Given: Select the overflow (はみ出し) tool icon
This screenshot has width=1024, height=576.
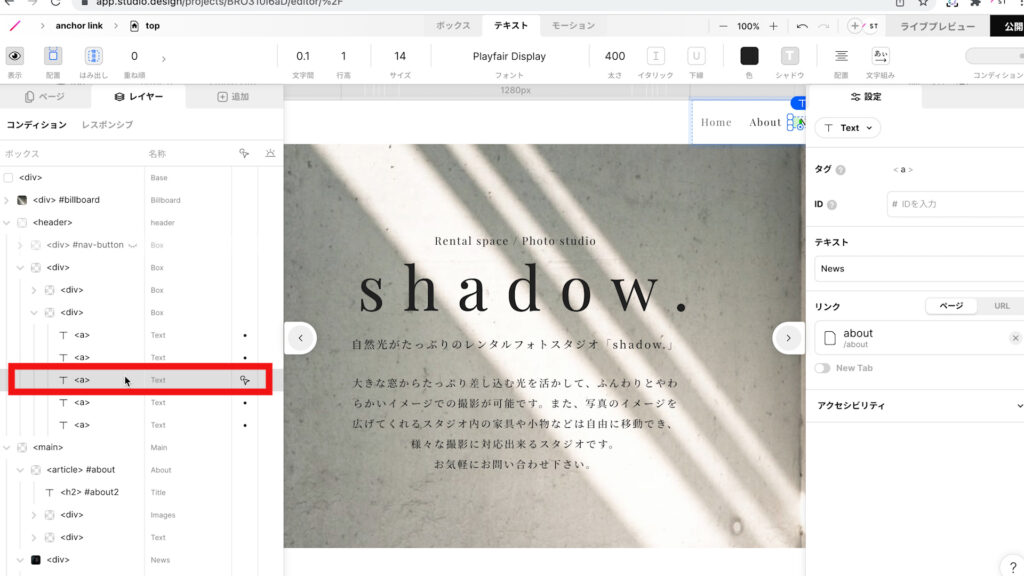Looking at the screenshot, I should click(93, 56).
